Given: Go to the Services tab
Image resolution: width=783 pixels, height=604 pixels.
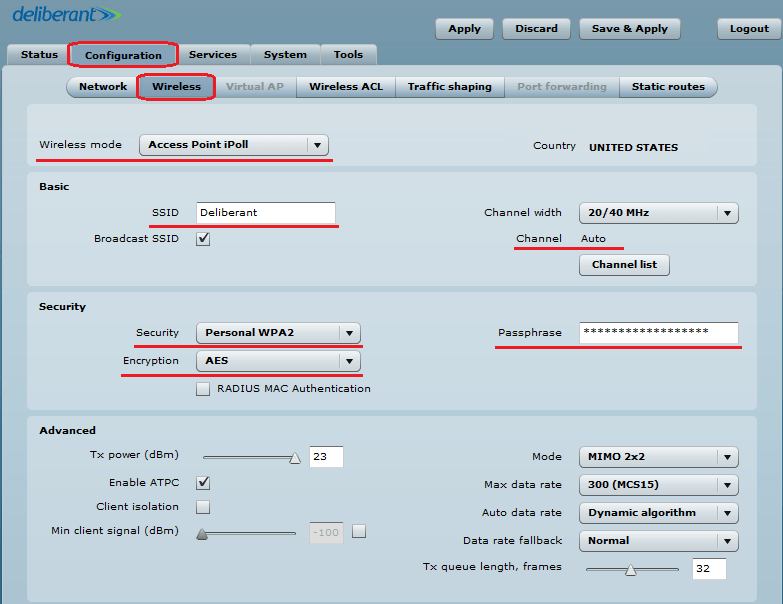Looking at the screenshot, I should 213,54.
